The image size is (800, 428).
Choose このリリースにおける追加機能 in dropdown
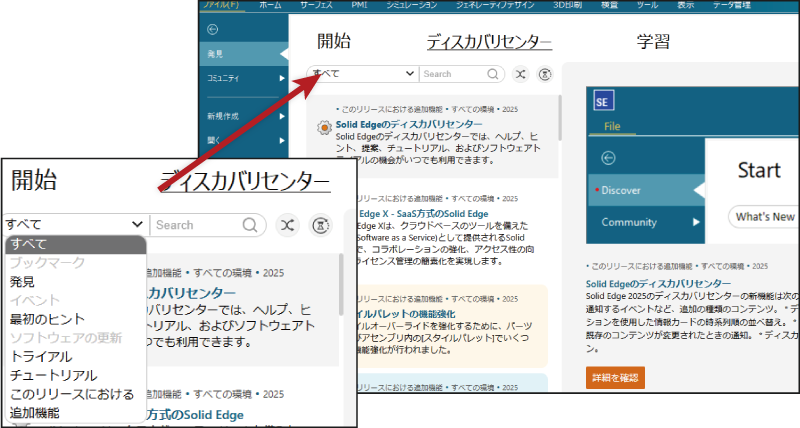pyautogui.click(x=72, y=404)
